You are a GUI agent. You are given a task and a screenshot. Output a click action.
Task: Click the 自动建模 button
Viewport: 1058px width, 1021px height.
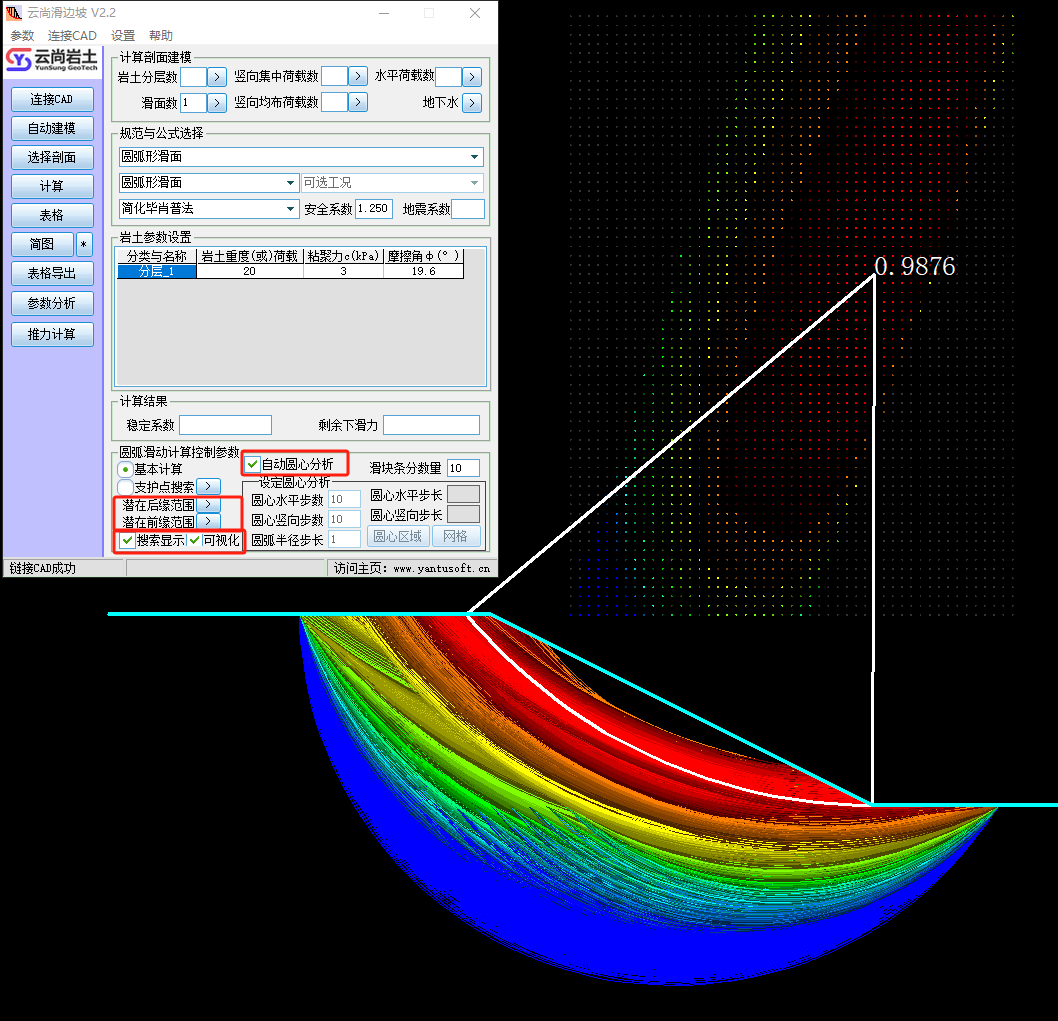point(52,128)
